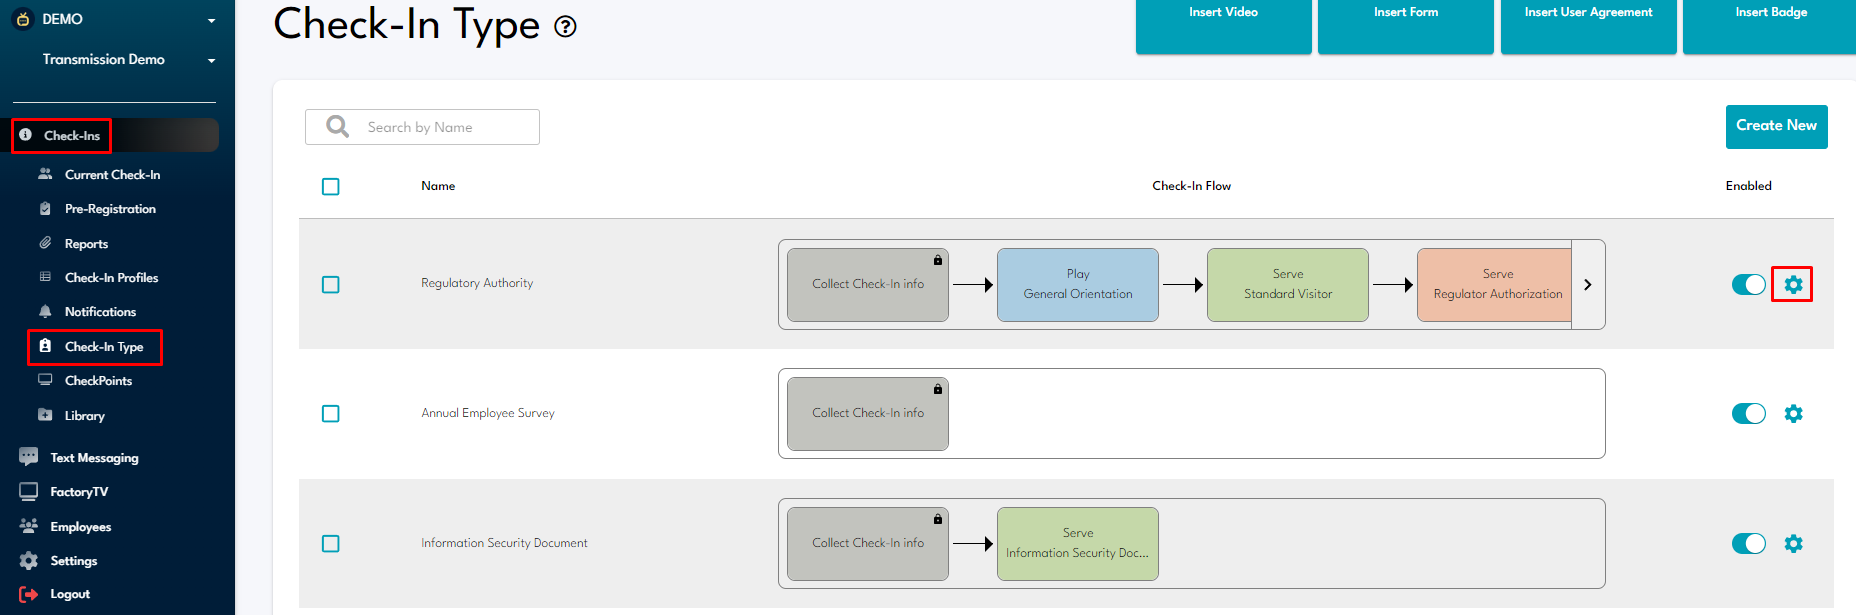Click the Current Check-In people icon
This screenshot has width=1856, height=615.
[45, 174]
